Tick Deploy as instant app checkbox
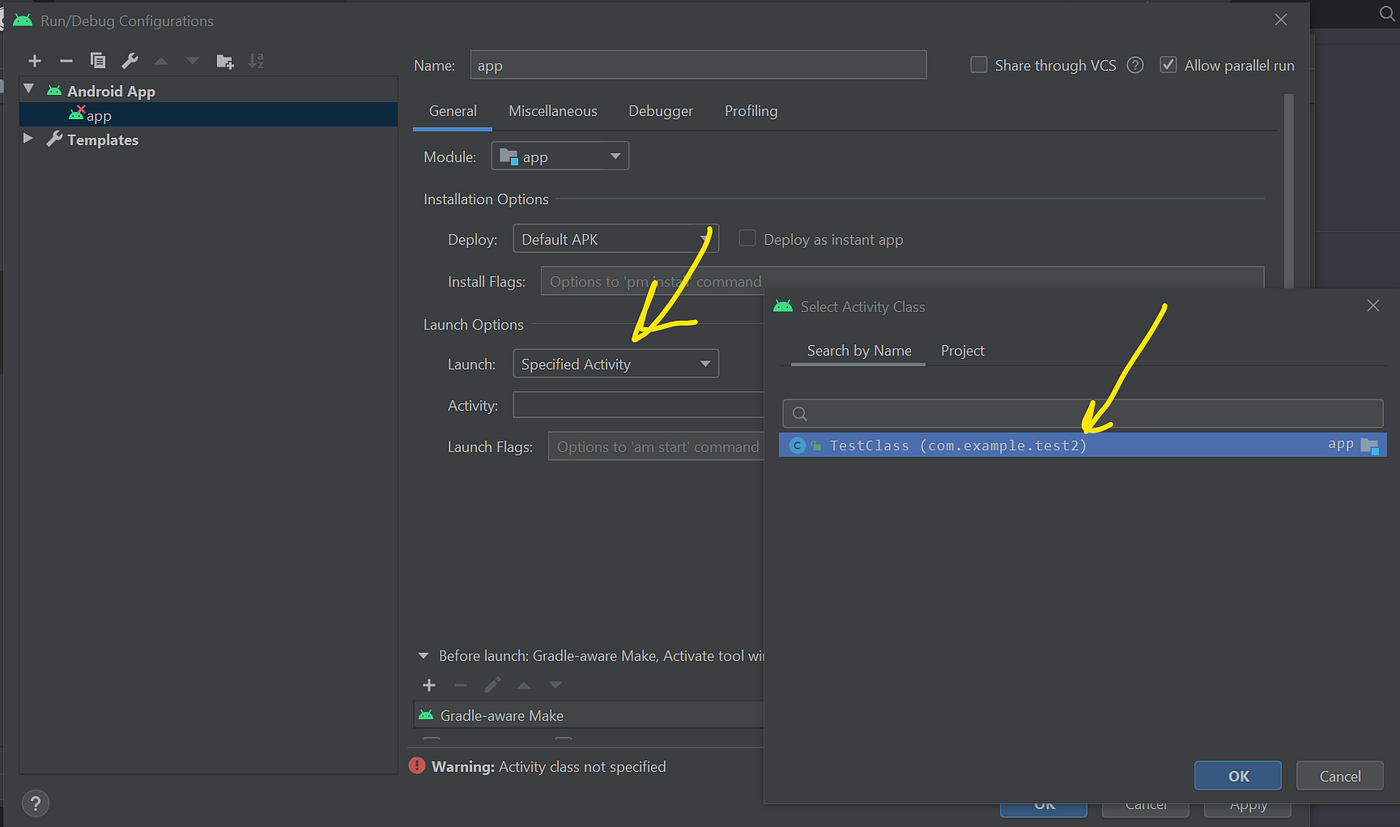This screenshot has height=827, width=1400. (747, 239)
